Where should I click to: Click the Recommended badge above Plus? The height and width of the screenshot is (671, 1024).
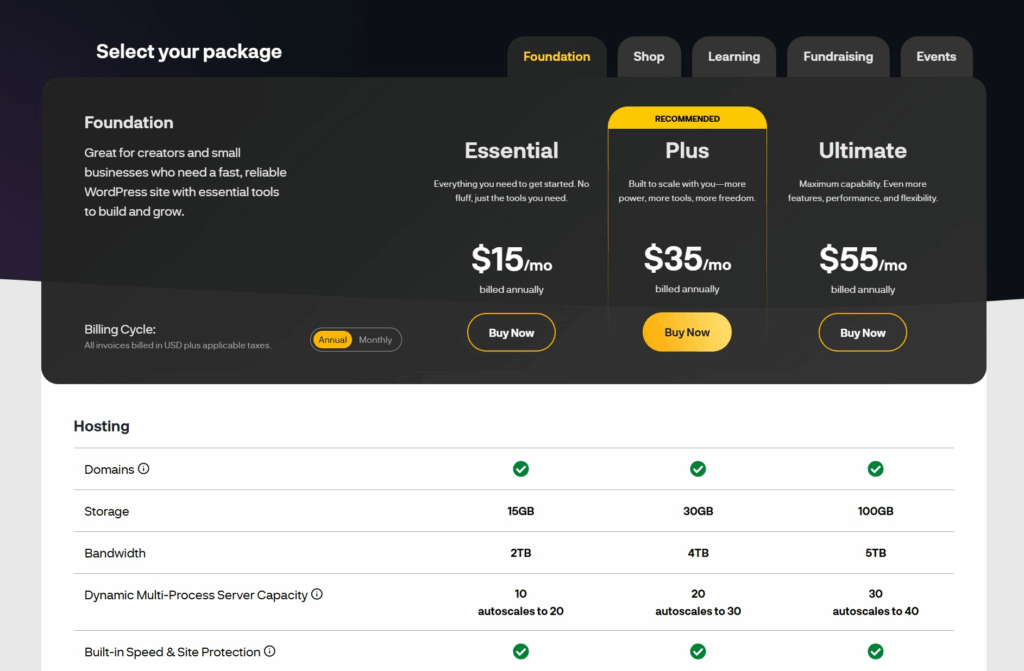pos(687,119)
